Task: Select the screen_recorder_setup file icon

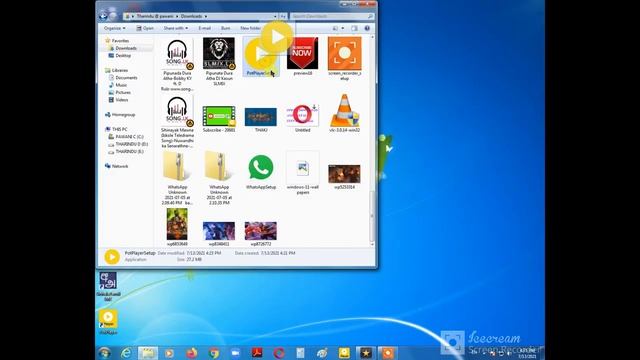Action: pos(344,53)
